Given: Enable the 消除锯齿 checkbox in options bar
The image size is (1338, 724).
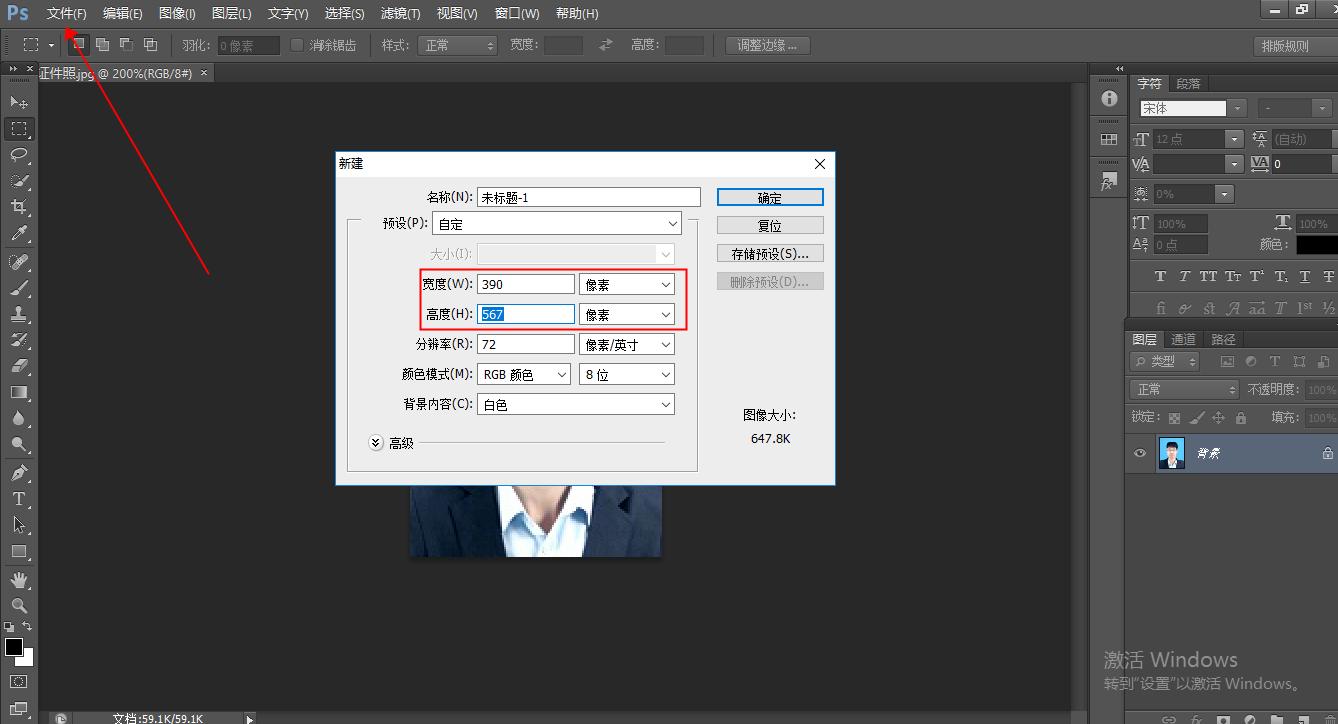Looking at the screenshot, I should tap(297, 44).
